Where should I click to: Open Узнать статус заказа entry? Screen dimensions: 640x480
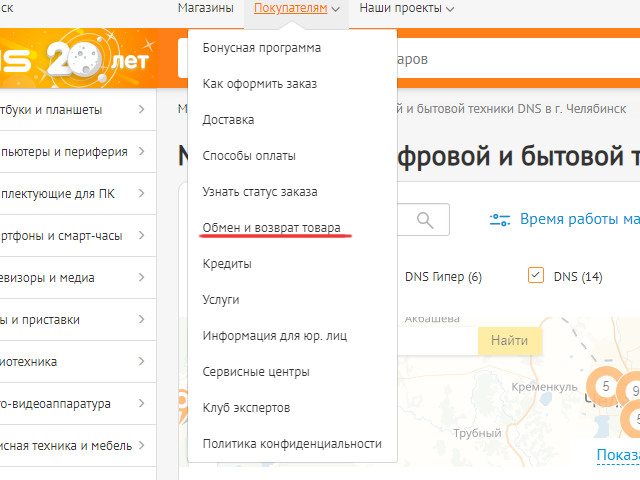click(260, 191)
